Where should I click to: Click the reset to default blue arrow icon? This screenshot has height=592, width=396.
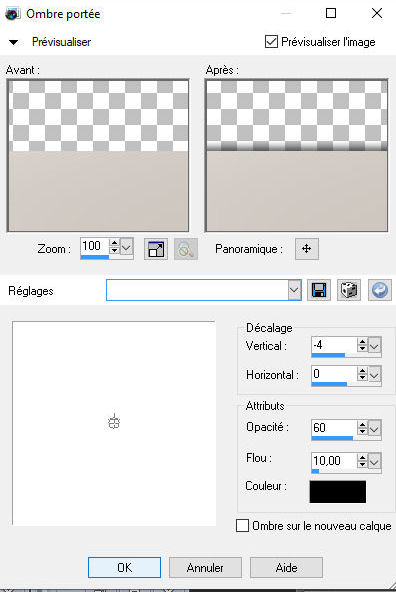click(x=380, y=290)
